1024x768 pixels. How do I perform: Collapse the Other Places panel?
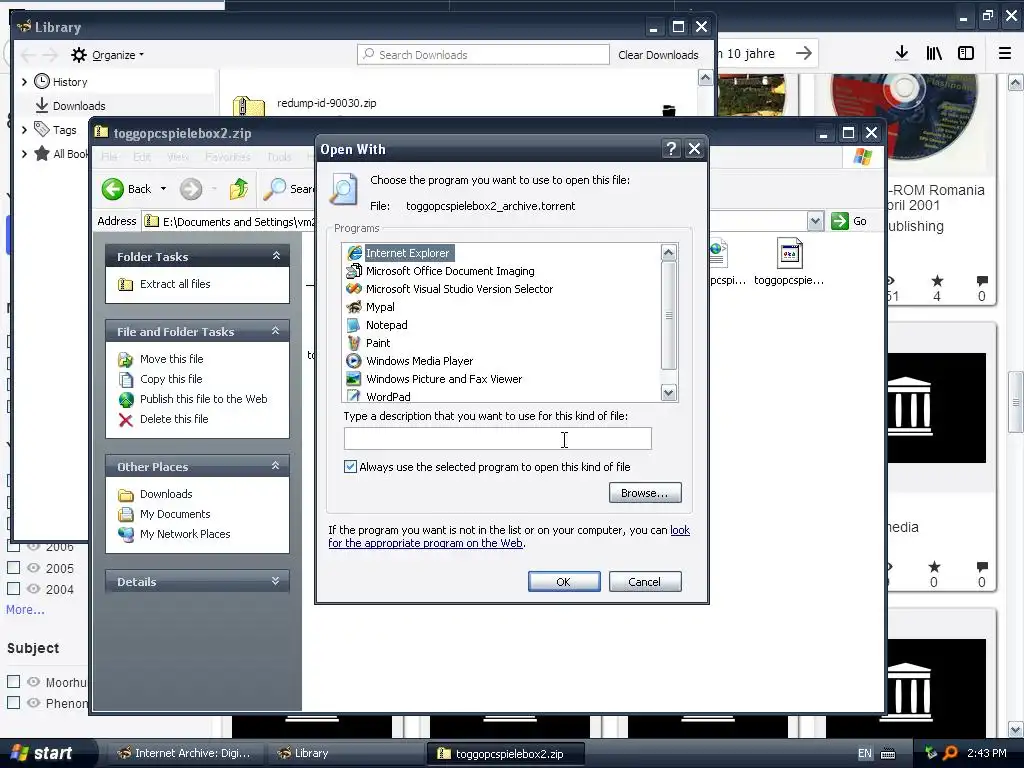(x=276, y=466)
